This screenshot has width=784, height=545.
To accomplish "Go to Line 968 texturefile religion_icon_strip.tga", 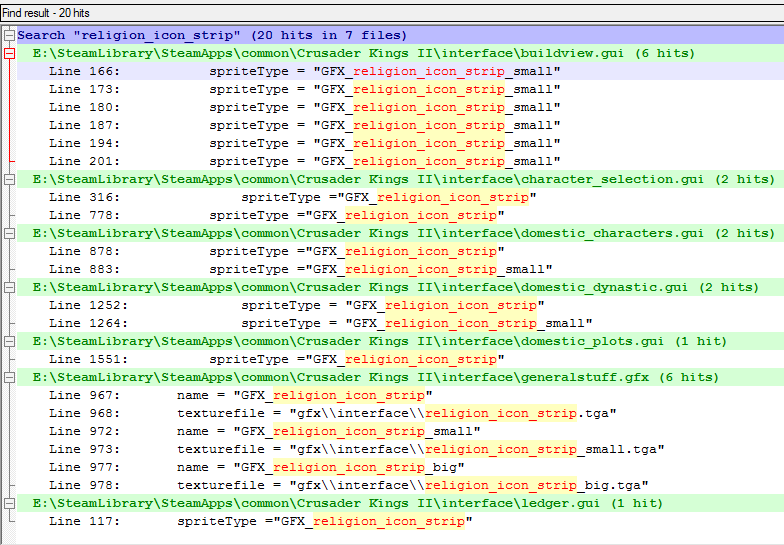I will pos(400,414).
